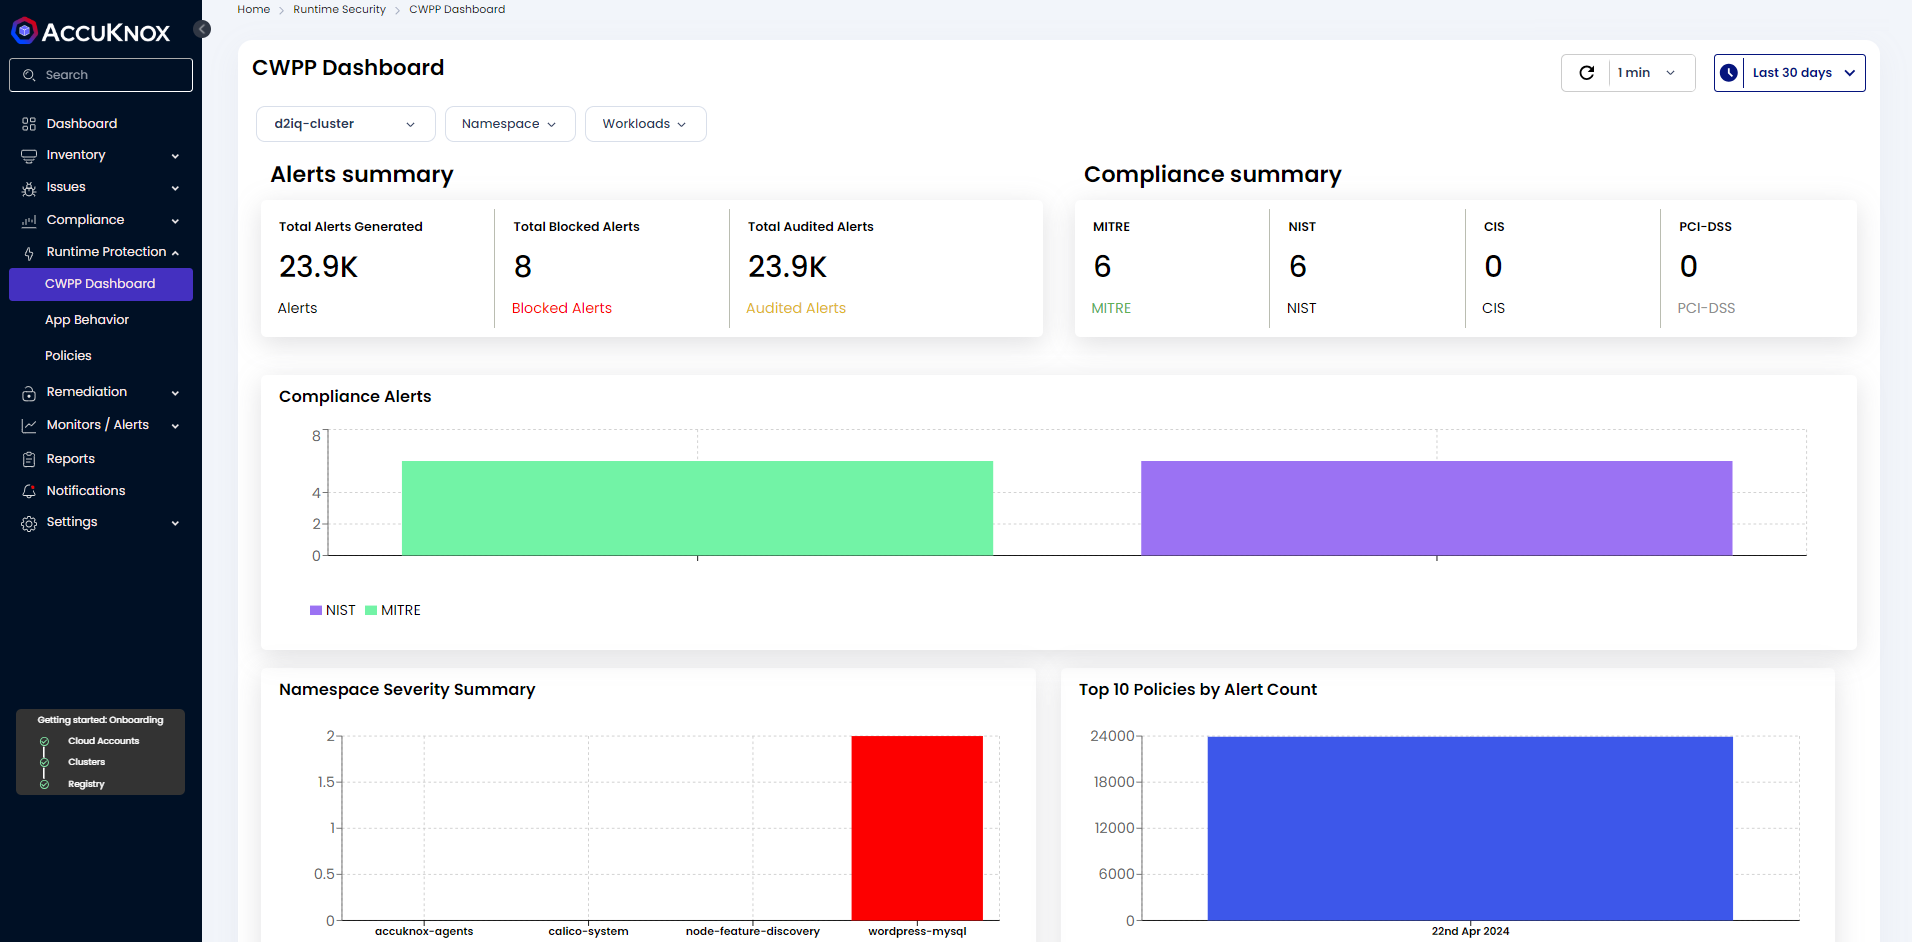The image size is (1912, 942).
Task: Expand the Issues menu chevron
Action: pos(175,188)
